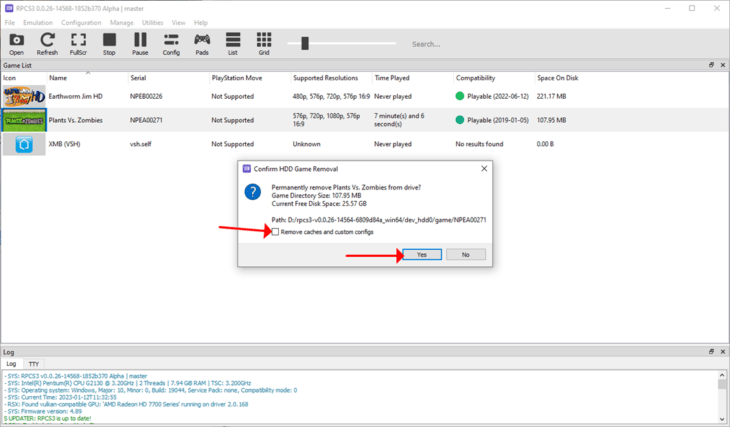Sort by Name column header
Screen dimensions: 730x427
point(58,78)
